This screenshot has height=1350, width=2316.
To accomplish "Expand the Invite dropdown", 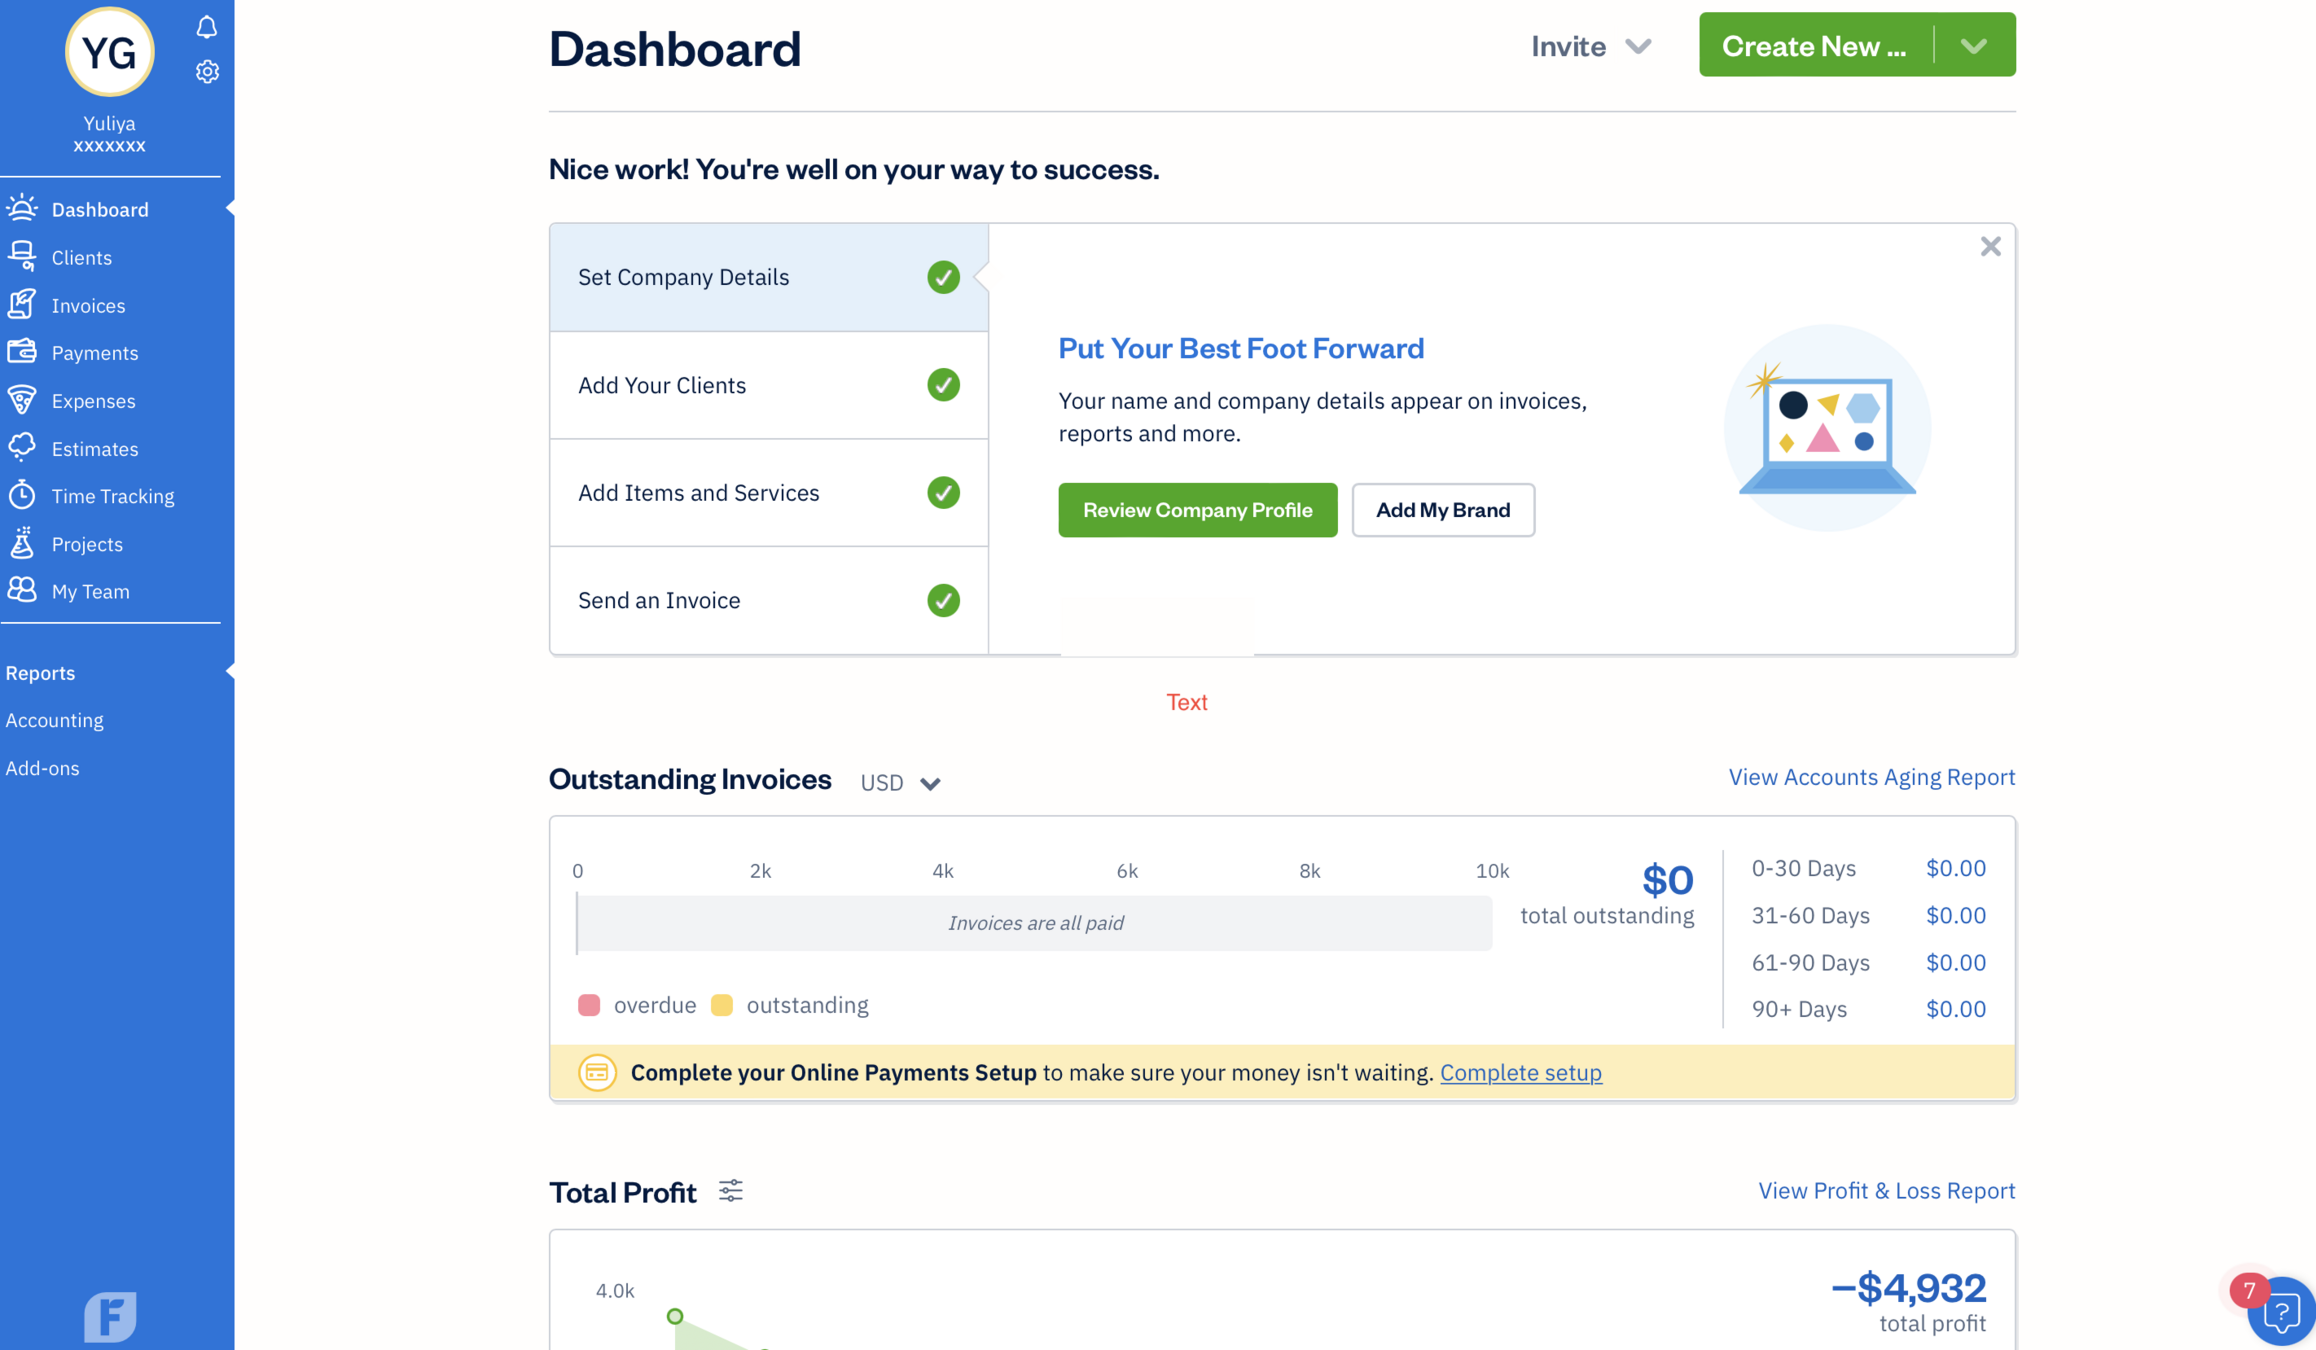I will [x=1590, y=46].
